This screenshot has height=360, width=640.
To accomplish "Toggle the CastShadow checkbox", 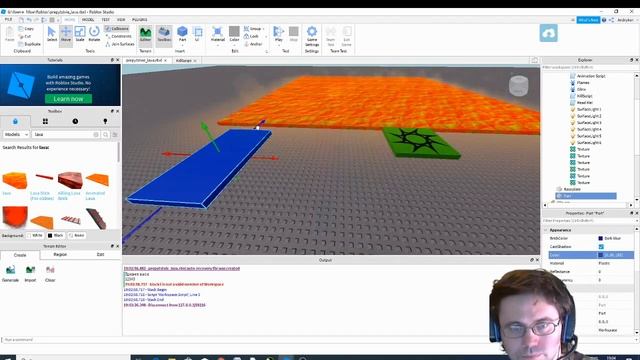I will tap(601, 247).
